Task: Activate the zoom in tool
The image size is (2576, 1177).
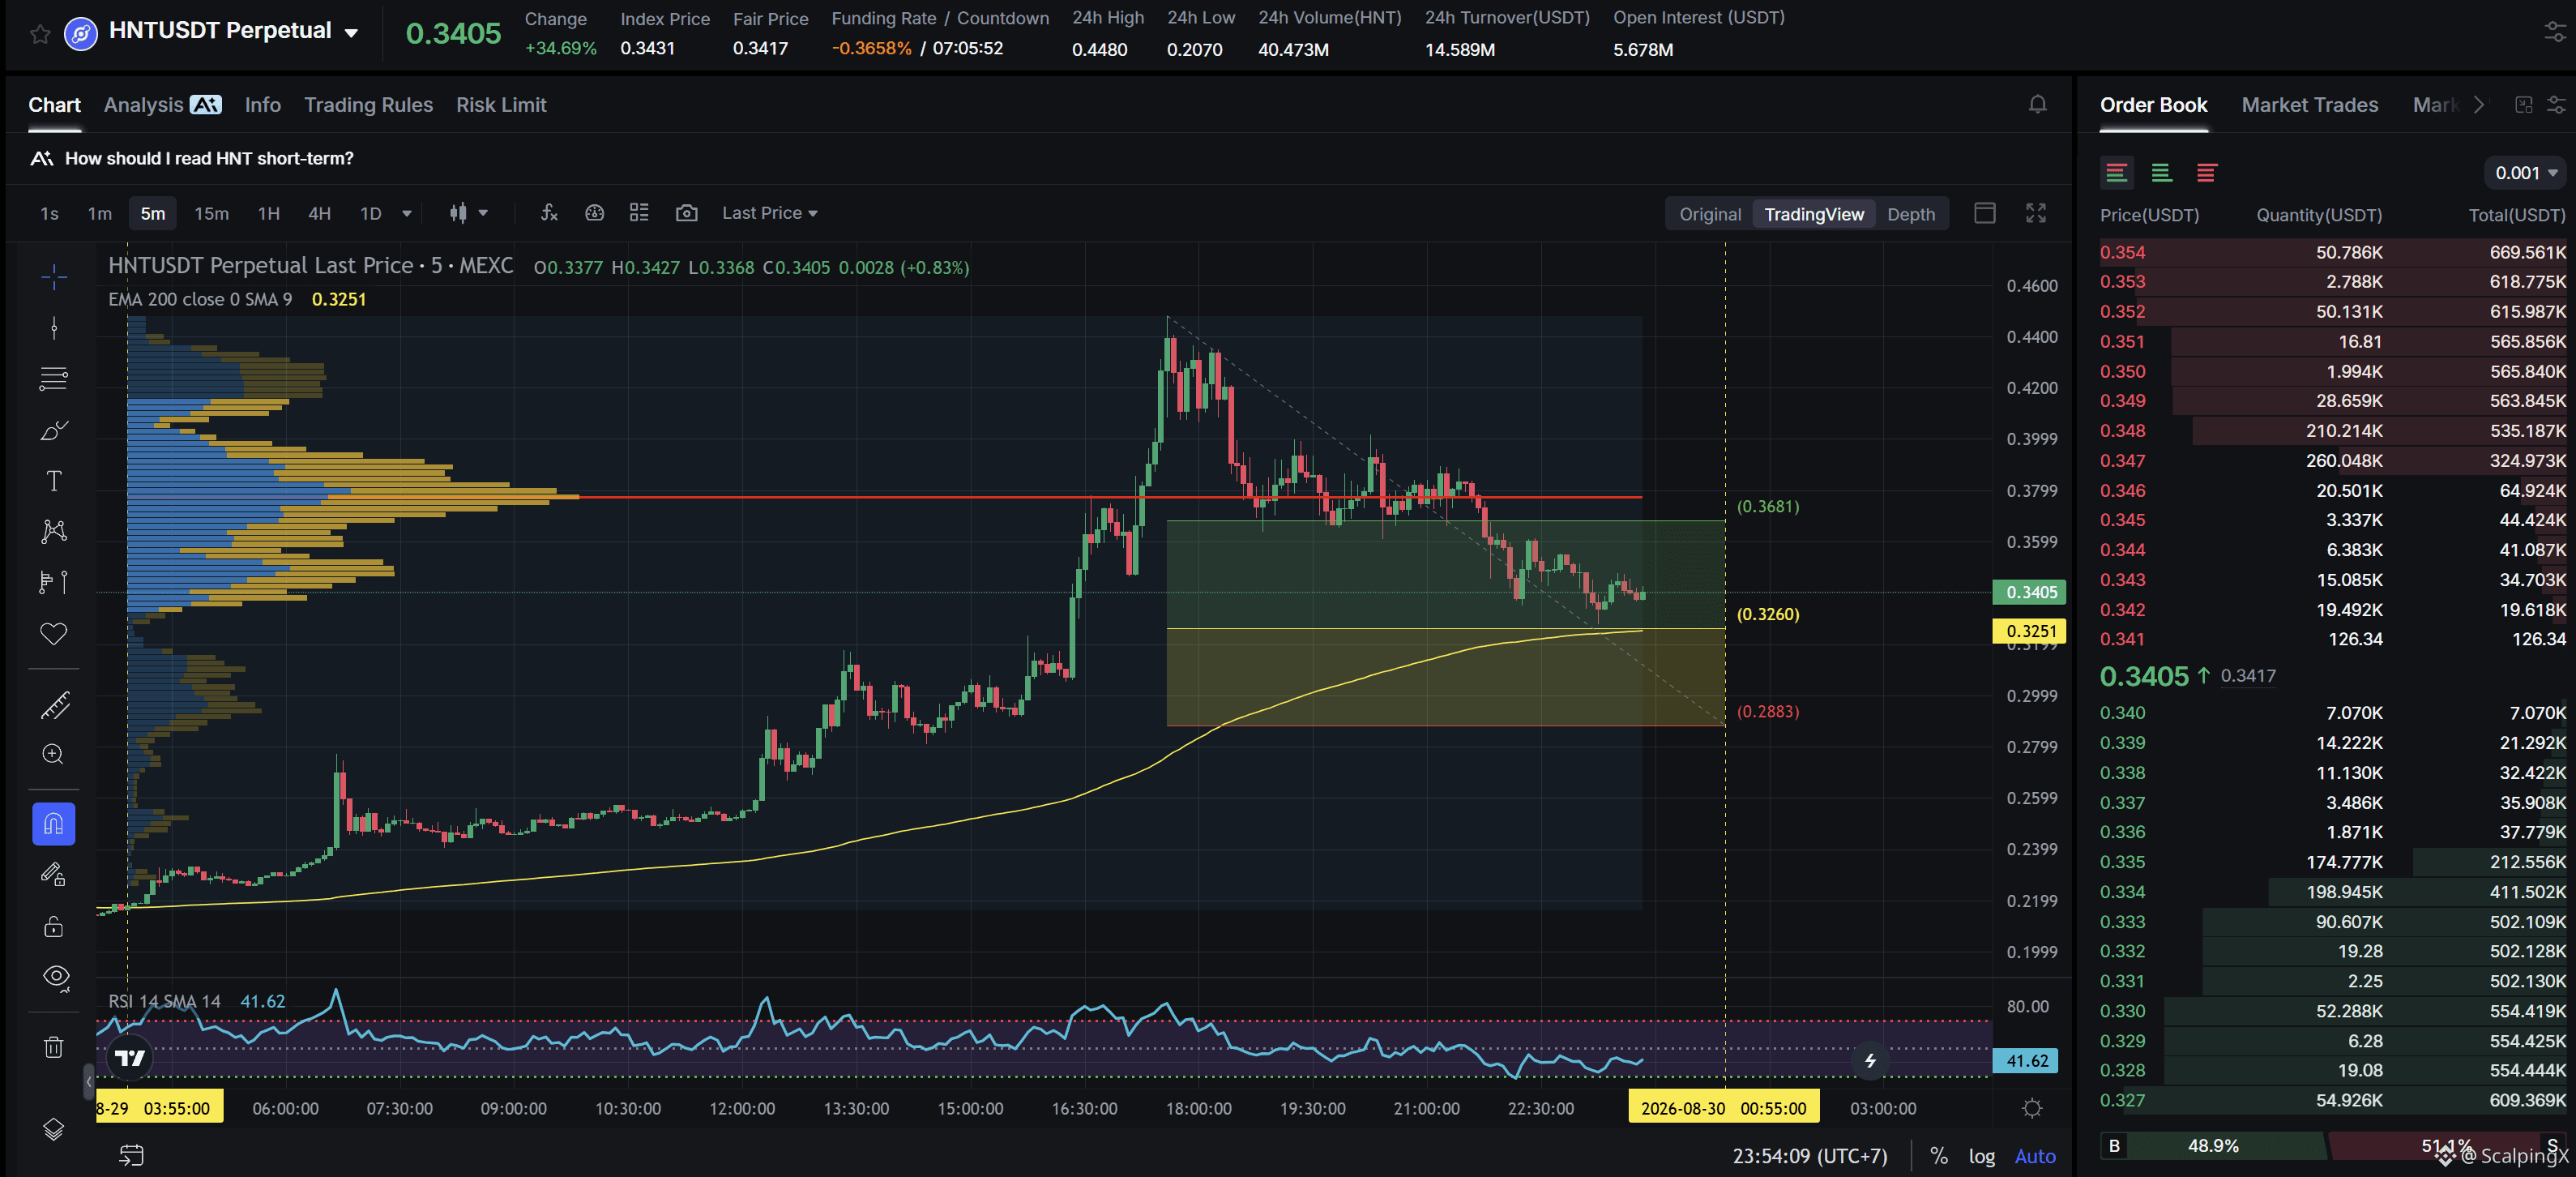Action: click(x=54, y=754)
